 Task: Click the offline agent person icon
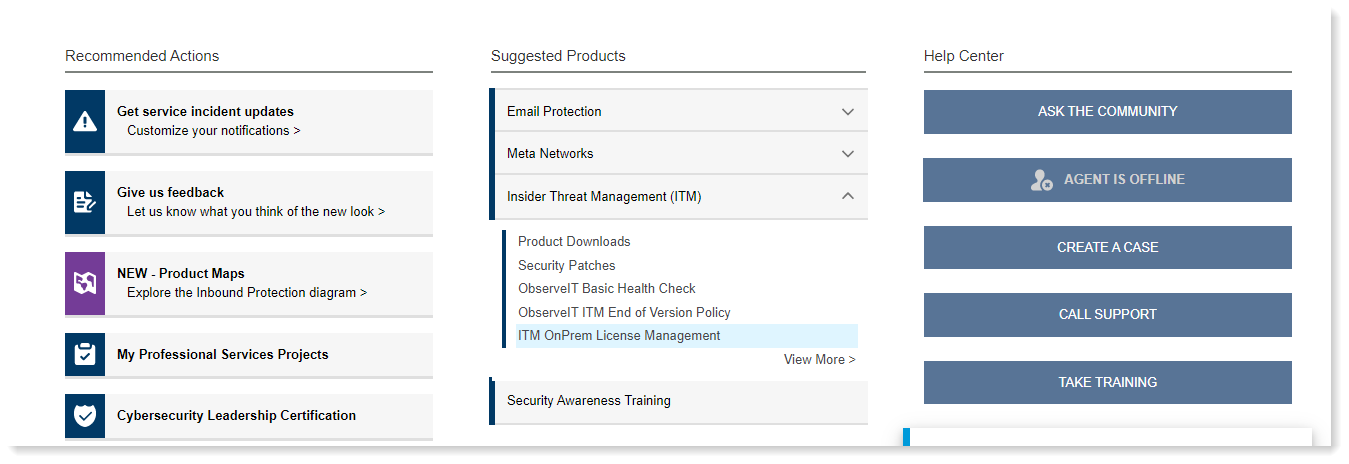click(1041, 180)
